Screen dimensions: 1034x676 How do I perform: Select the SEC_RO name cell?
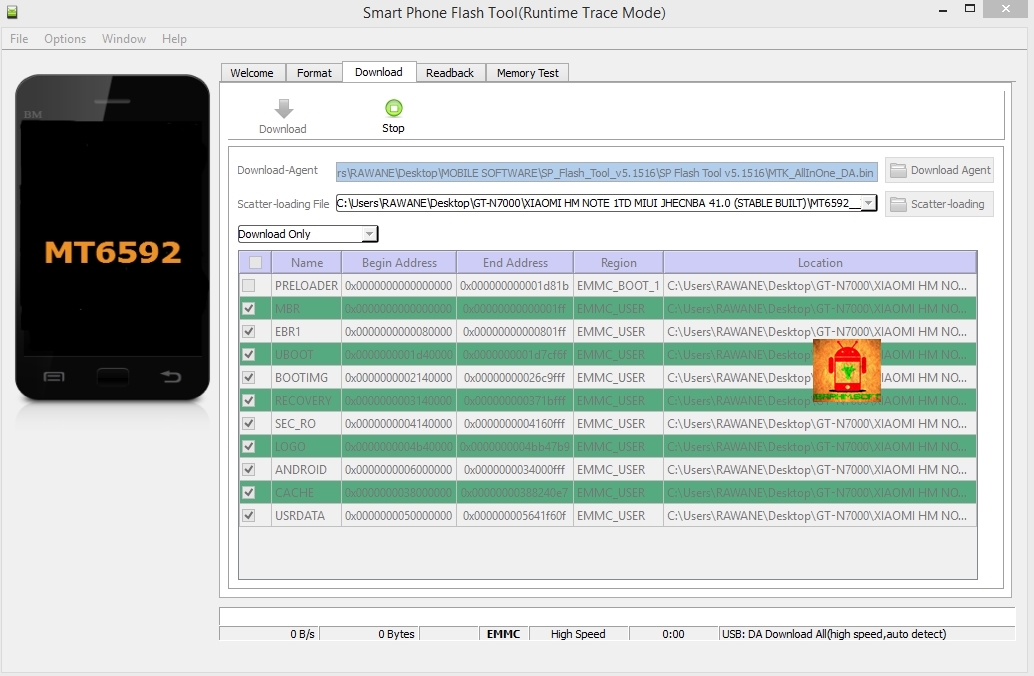click(307, 423)
